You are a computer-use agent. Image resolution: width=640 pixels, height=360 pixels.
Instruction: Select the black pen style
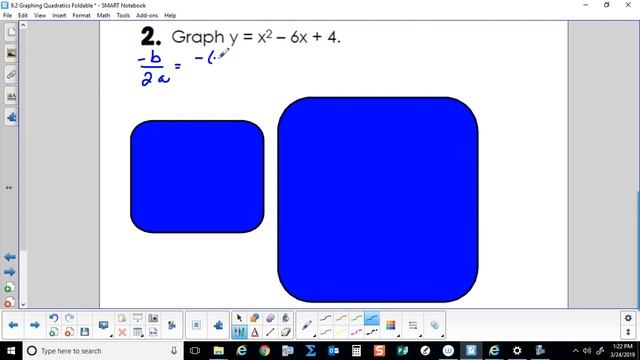coord(325,318)
